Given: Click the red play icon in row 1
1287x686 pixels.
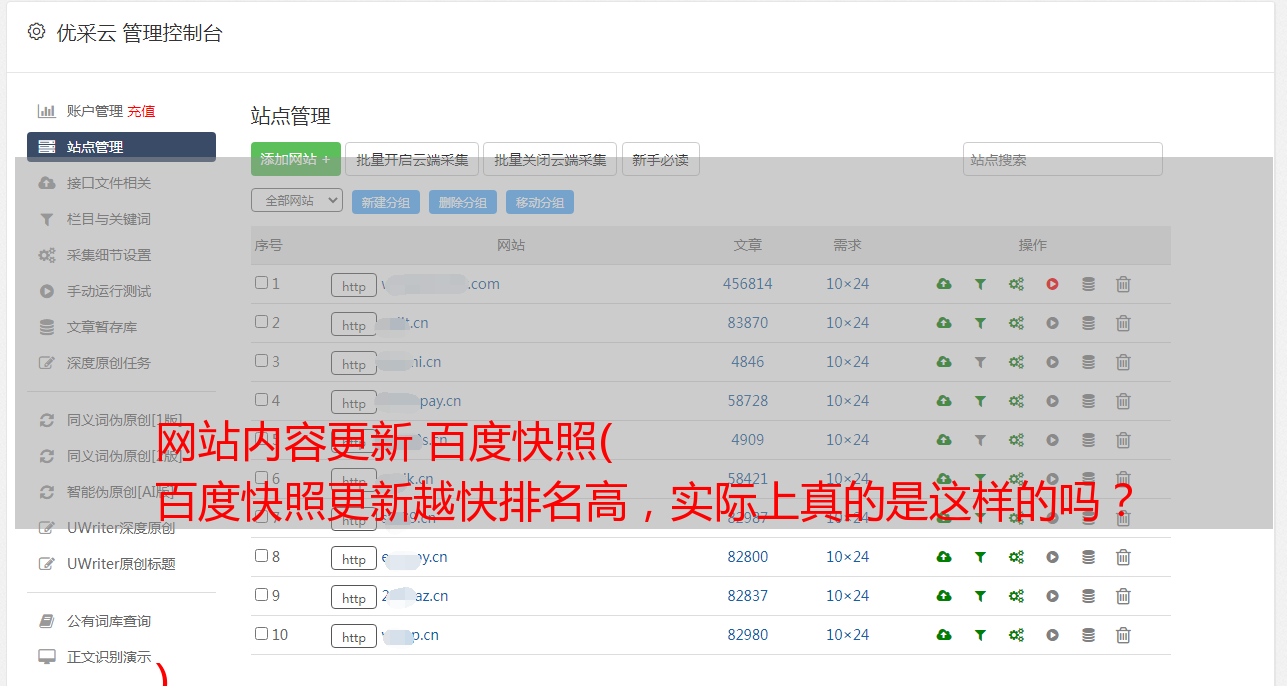Looking at the screenshot, I should click(1052, 284).
